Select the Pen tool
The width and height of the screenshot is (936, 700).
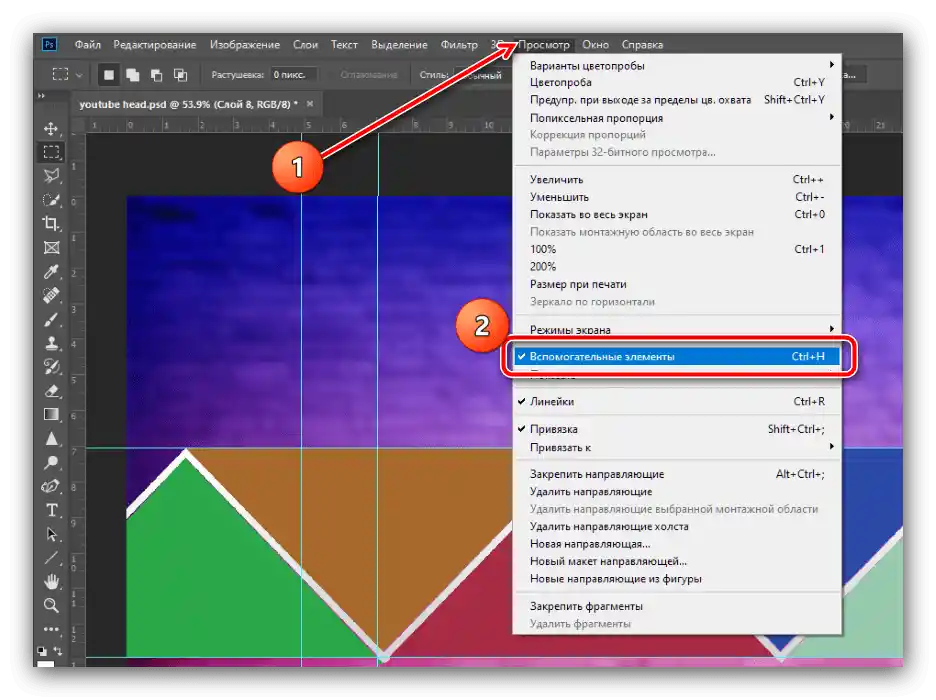(51, 486)
